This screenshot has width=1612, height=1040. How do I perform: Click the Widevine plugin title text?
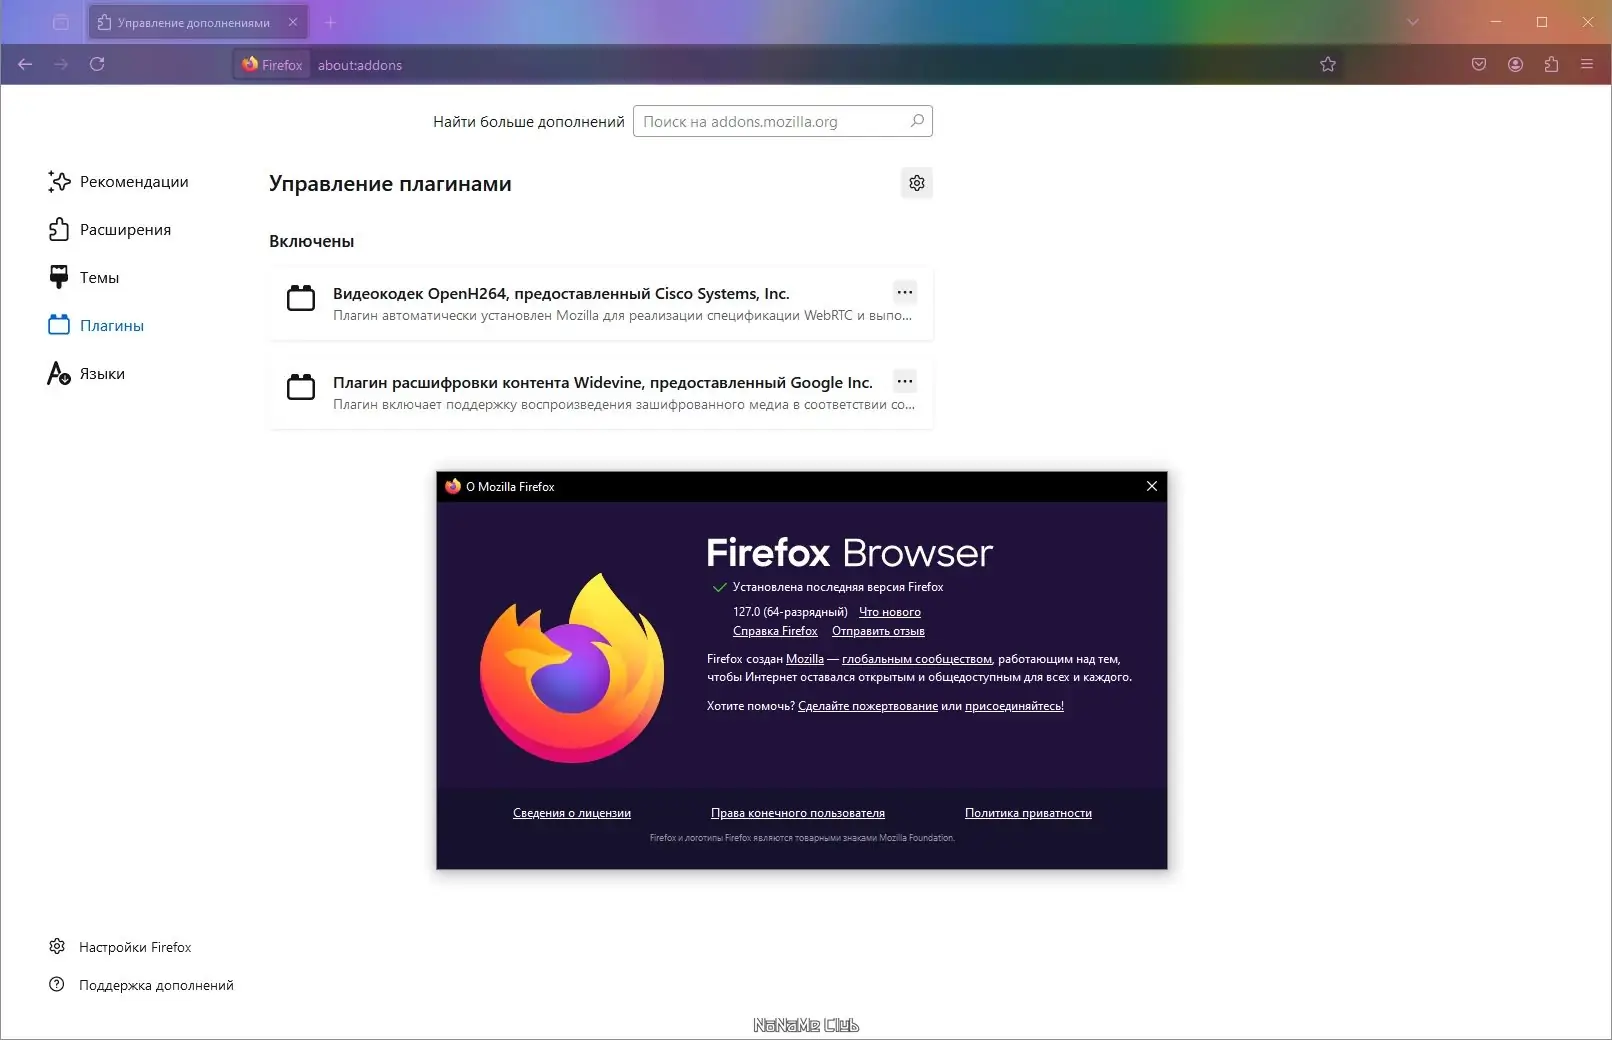603,382
